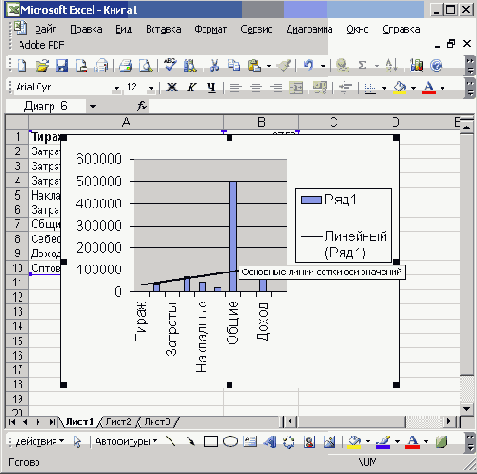Align text left
Viewport: 477px width, 474px height.
pyautogui.click(x=236, y=88)
